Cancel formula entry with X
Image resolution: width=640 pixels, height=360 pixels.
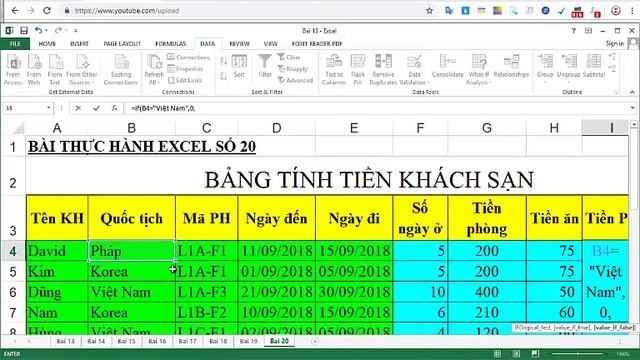[x=78, y=108]
